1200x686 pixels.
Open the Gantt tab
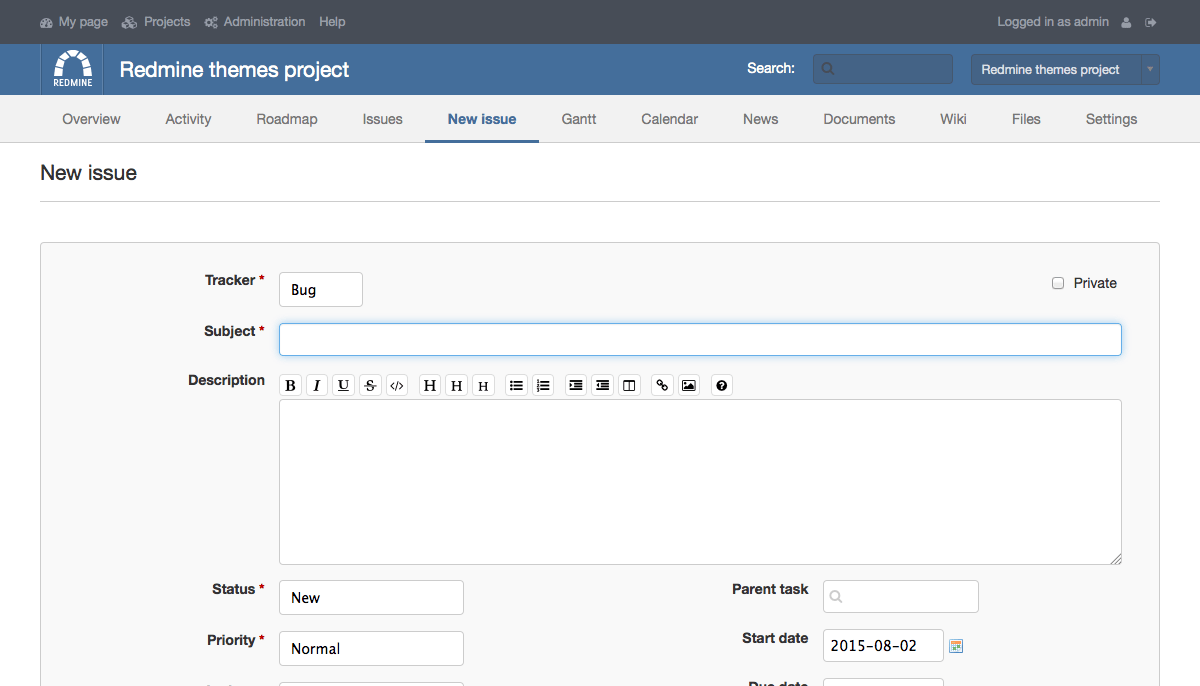pos(579,119)
